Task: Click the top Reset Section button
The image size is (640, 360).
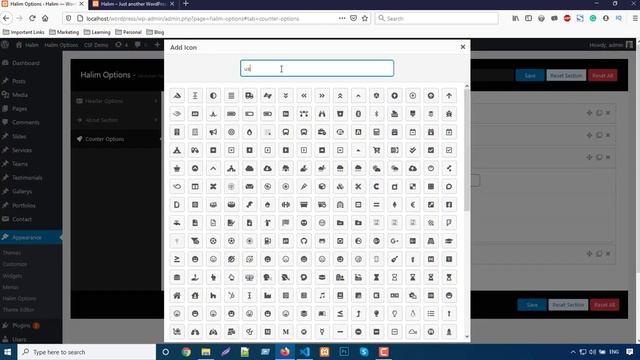Action: tap(566, 76)
